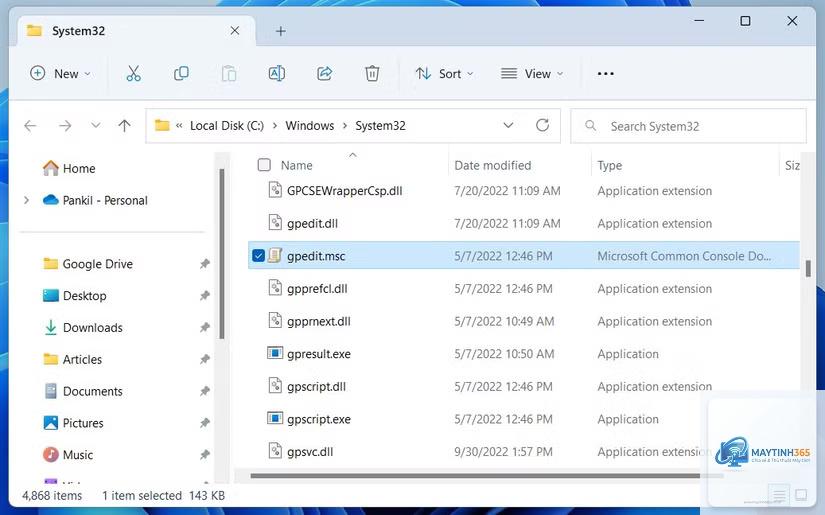Sort by Type column header
The image size is (825, 515).
point(610,165)
